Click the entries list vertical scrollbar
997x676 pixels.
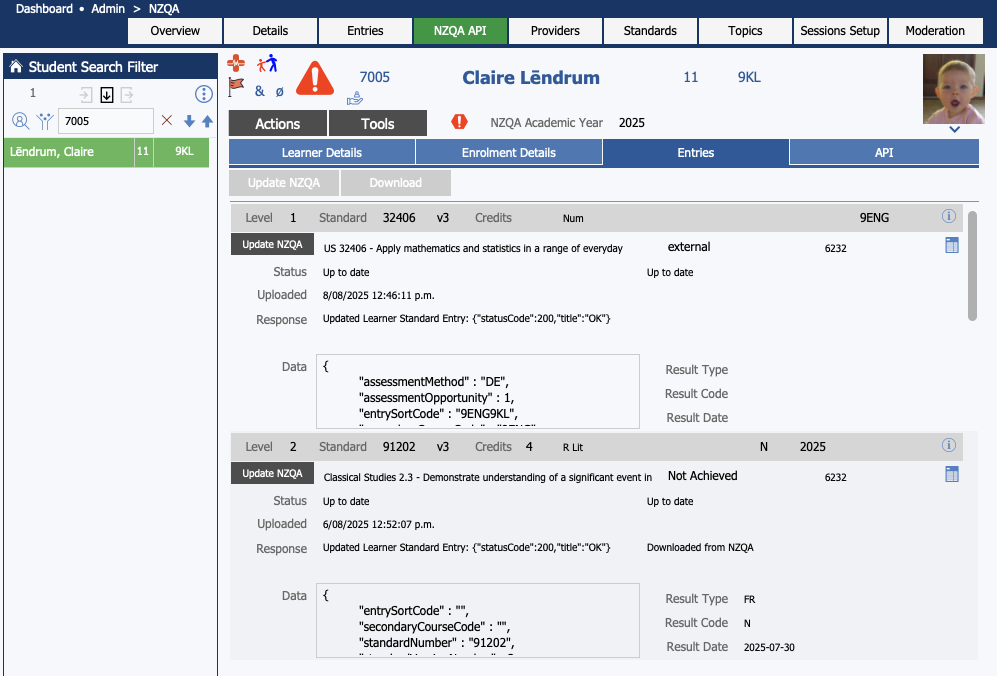tap(972, 265)
